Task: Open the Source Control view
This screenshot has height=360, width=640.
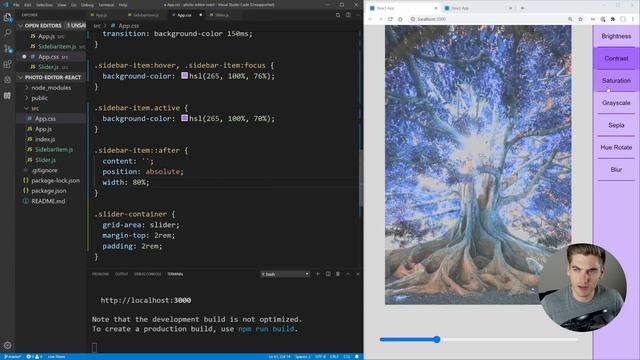Action: tap(7, 49)
